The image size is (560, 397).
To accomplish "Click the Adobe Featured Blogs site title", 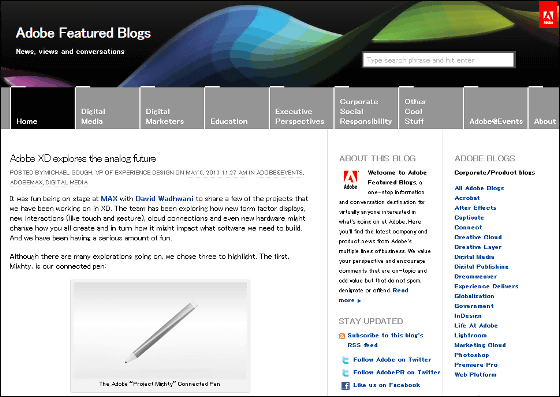I will [x=83, y=33].
